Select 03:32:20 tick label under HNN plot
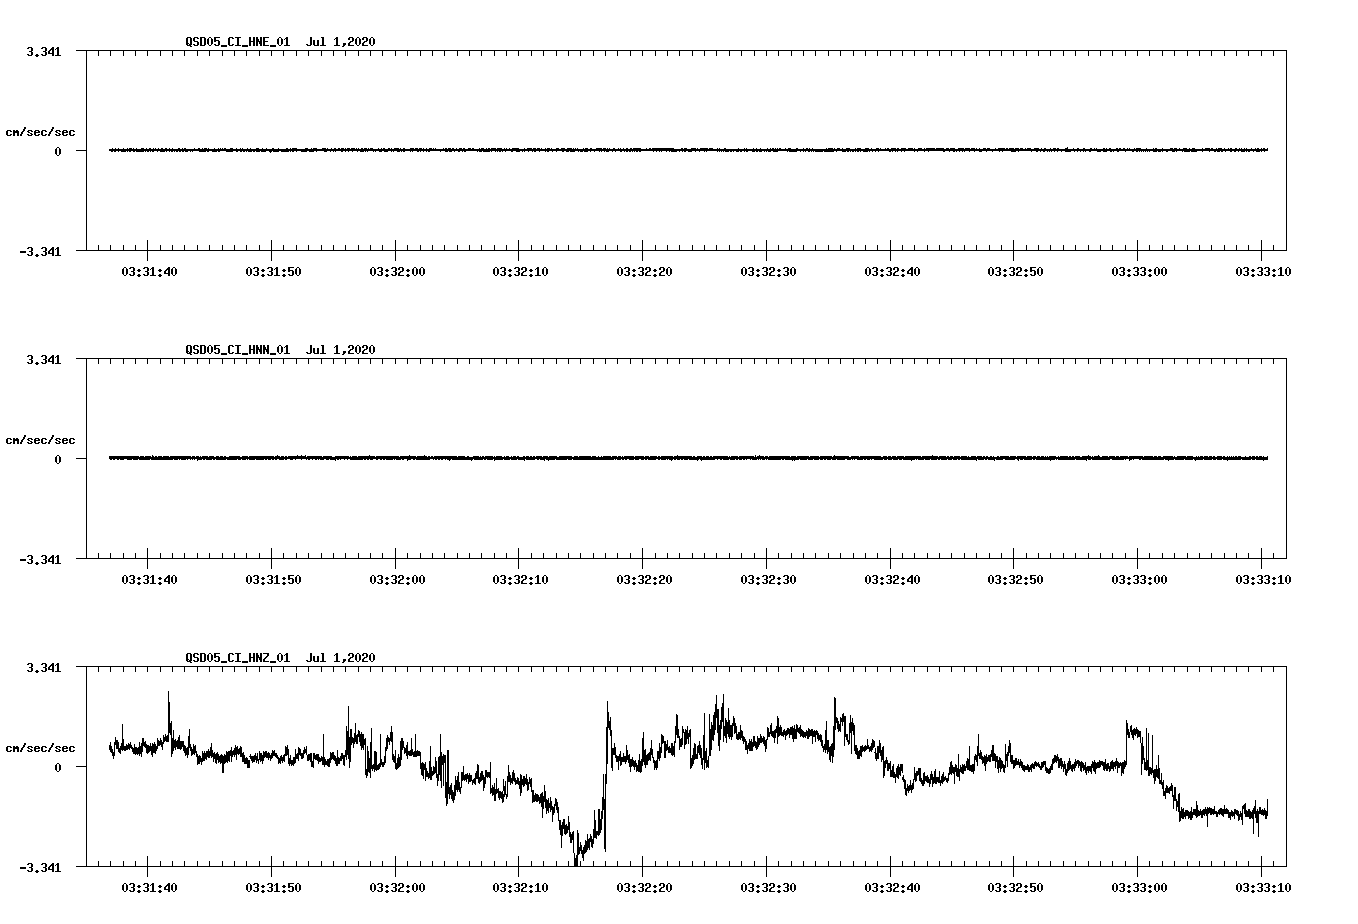This screenshot has width=1358, height=924. (x=644, y=579)
